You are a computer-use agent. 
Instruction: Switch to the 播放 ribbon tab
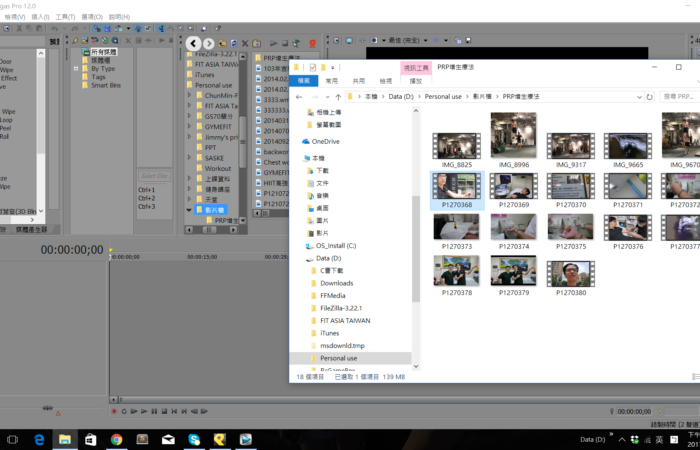(415, 80)
